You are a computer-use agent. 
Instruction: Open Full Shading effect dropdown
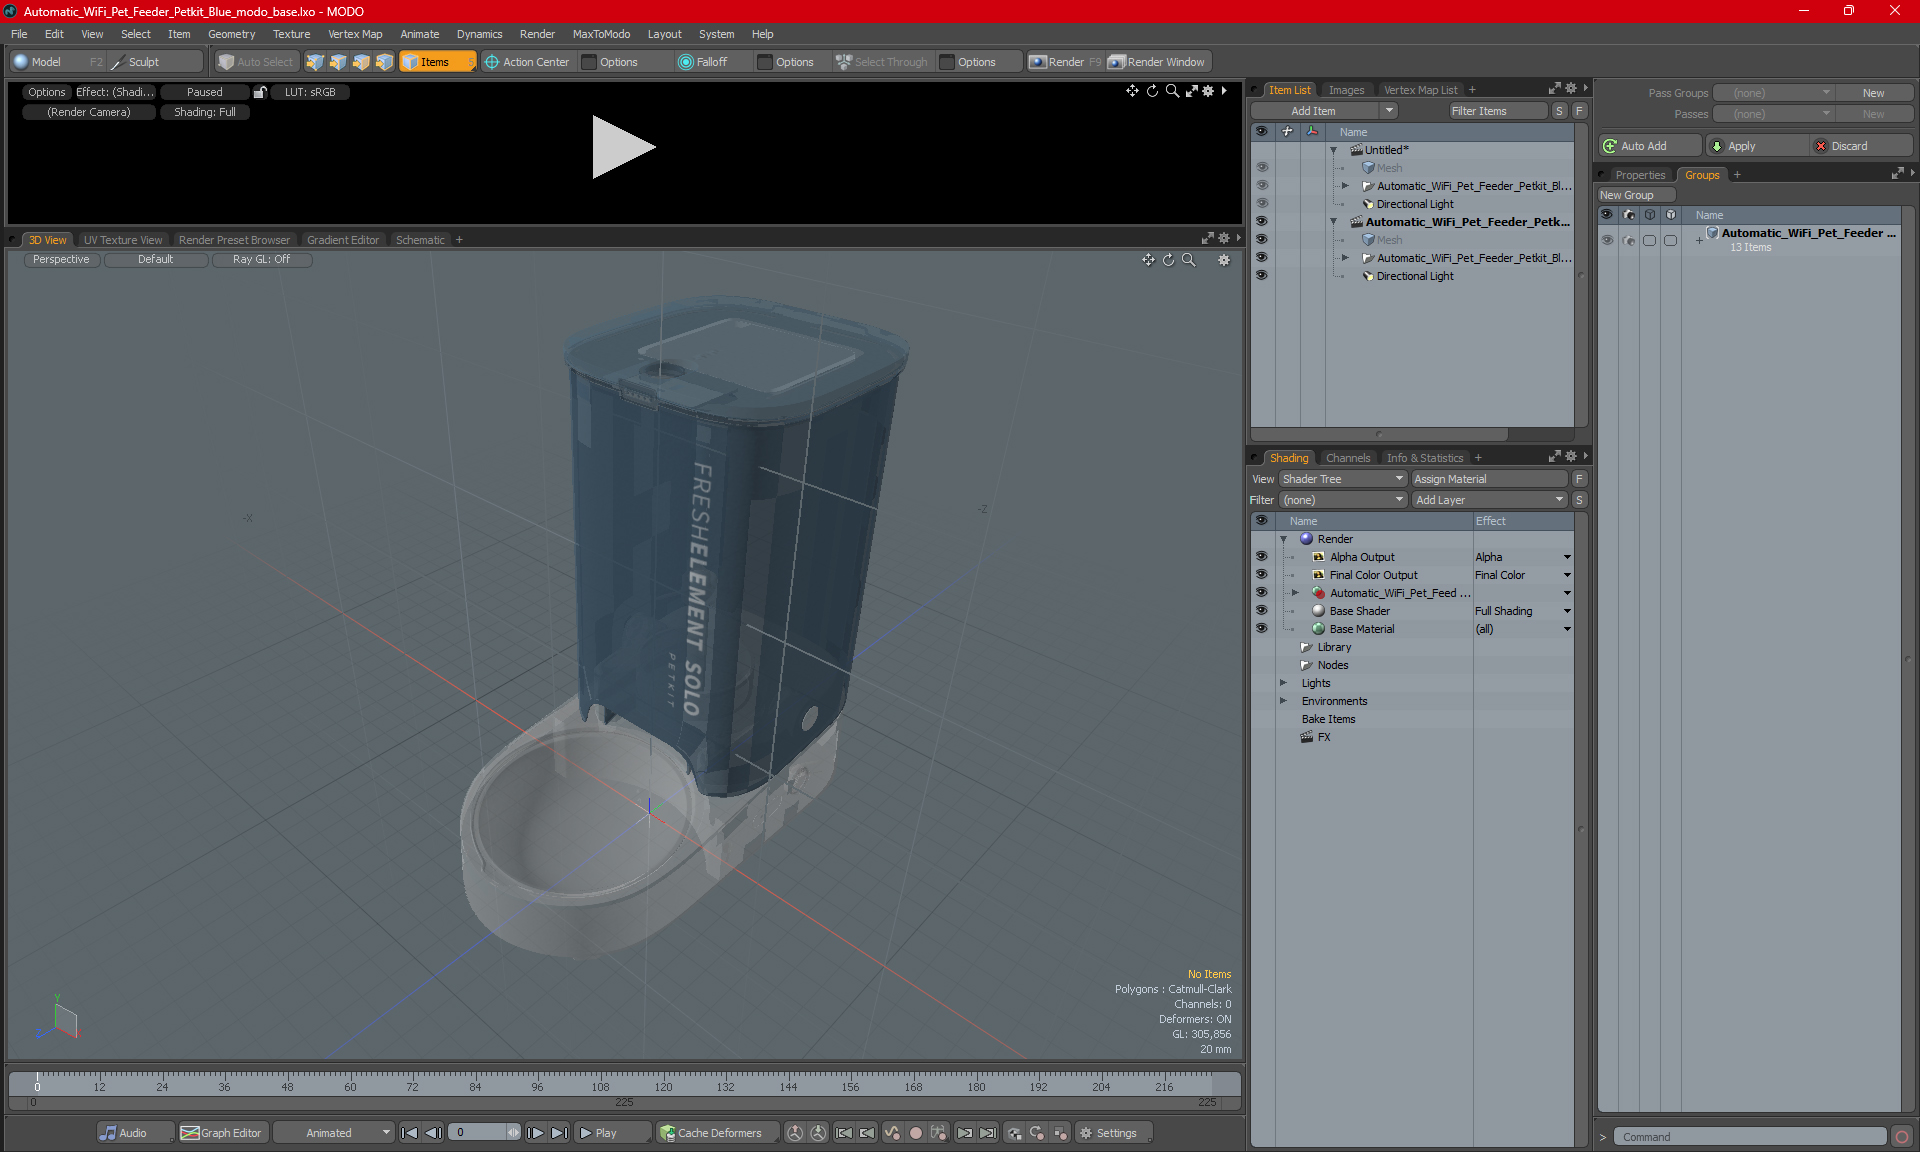[1567, 611]
